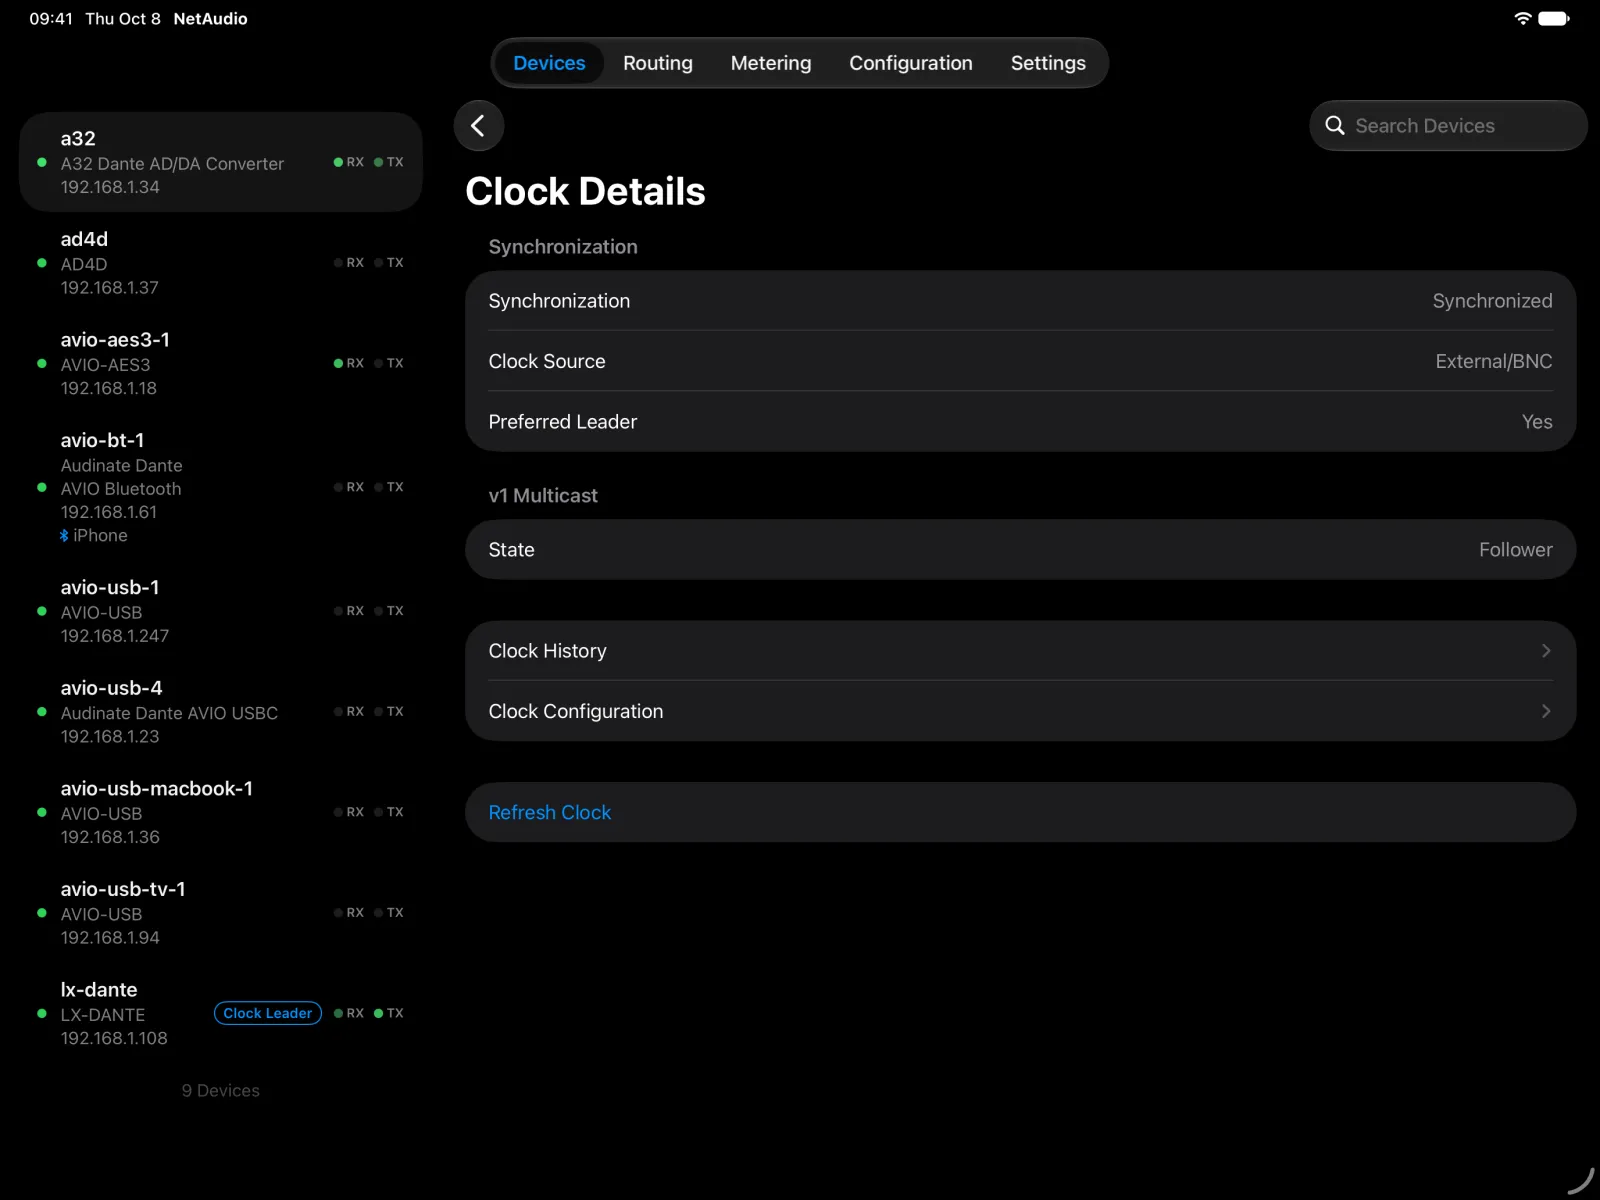Image resolution: width=1600 pixels, height=1200 pixels.
Task: Click the Preferred Leader row
Action: click(x=1020, y=422)
